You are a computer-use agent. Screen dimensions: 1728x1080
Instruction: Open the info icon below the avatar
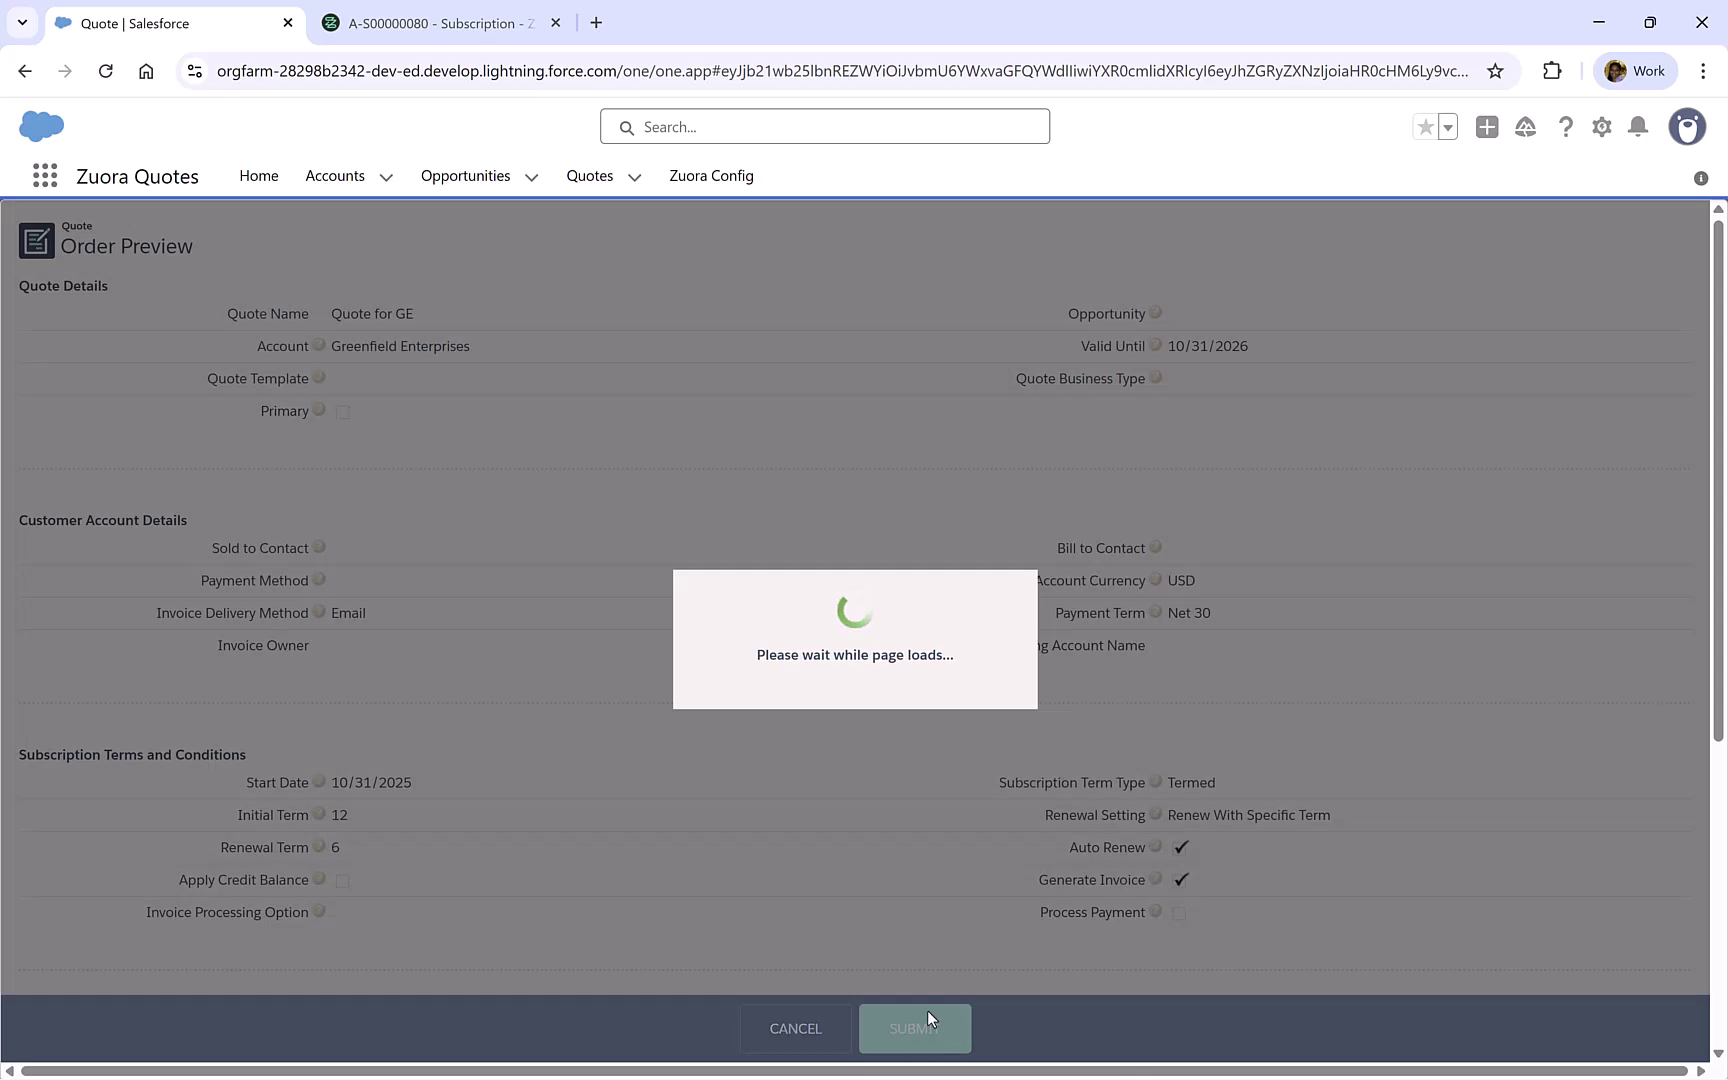[x=1700, y=178]
